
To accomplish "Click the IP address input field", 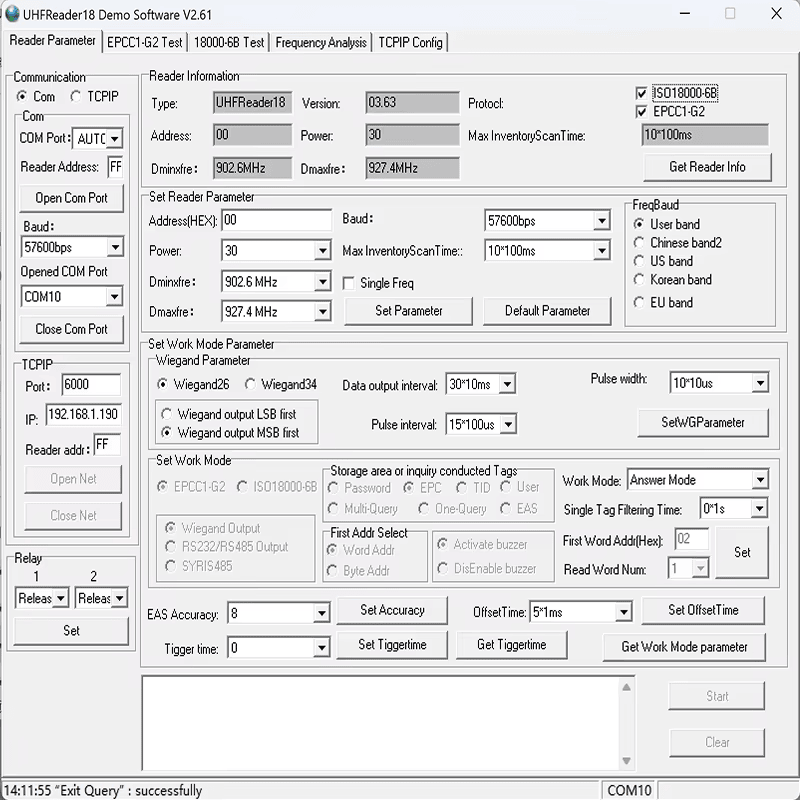I will coord(83,414).
